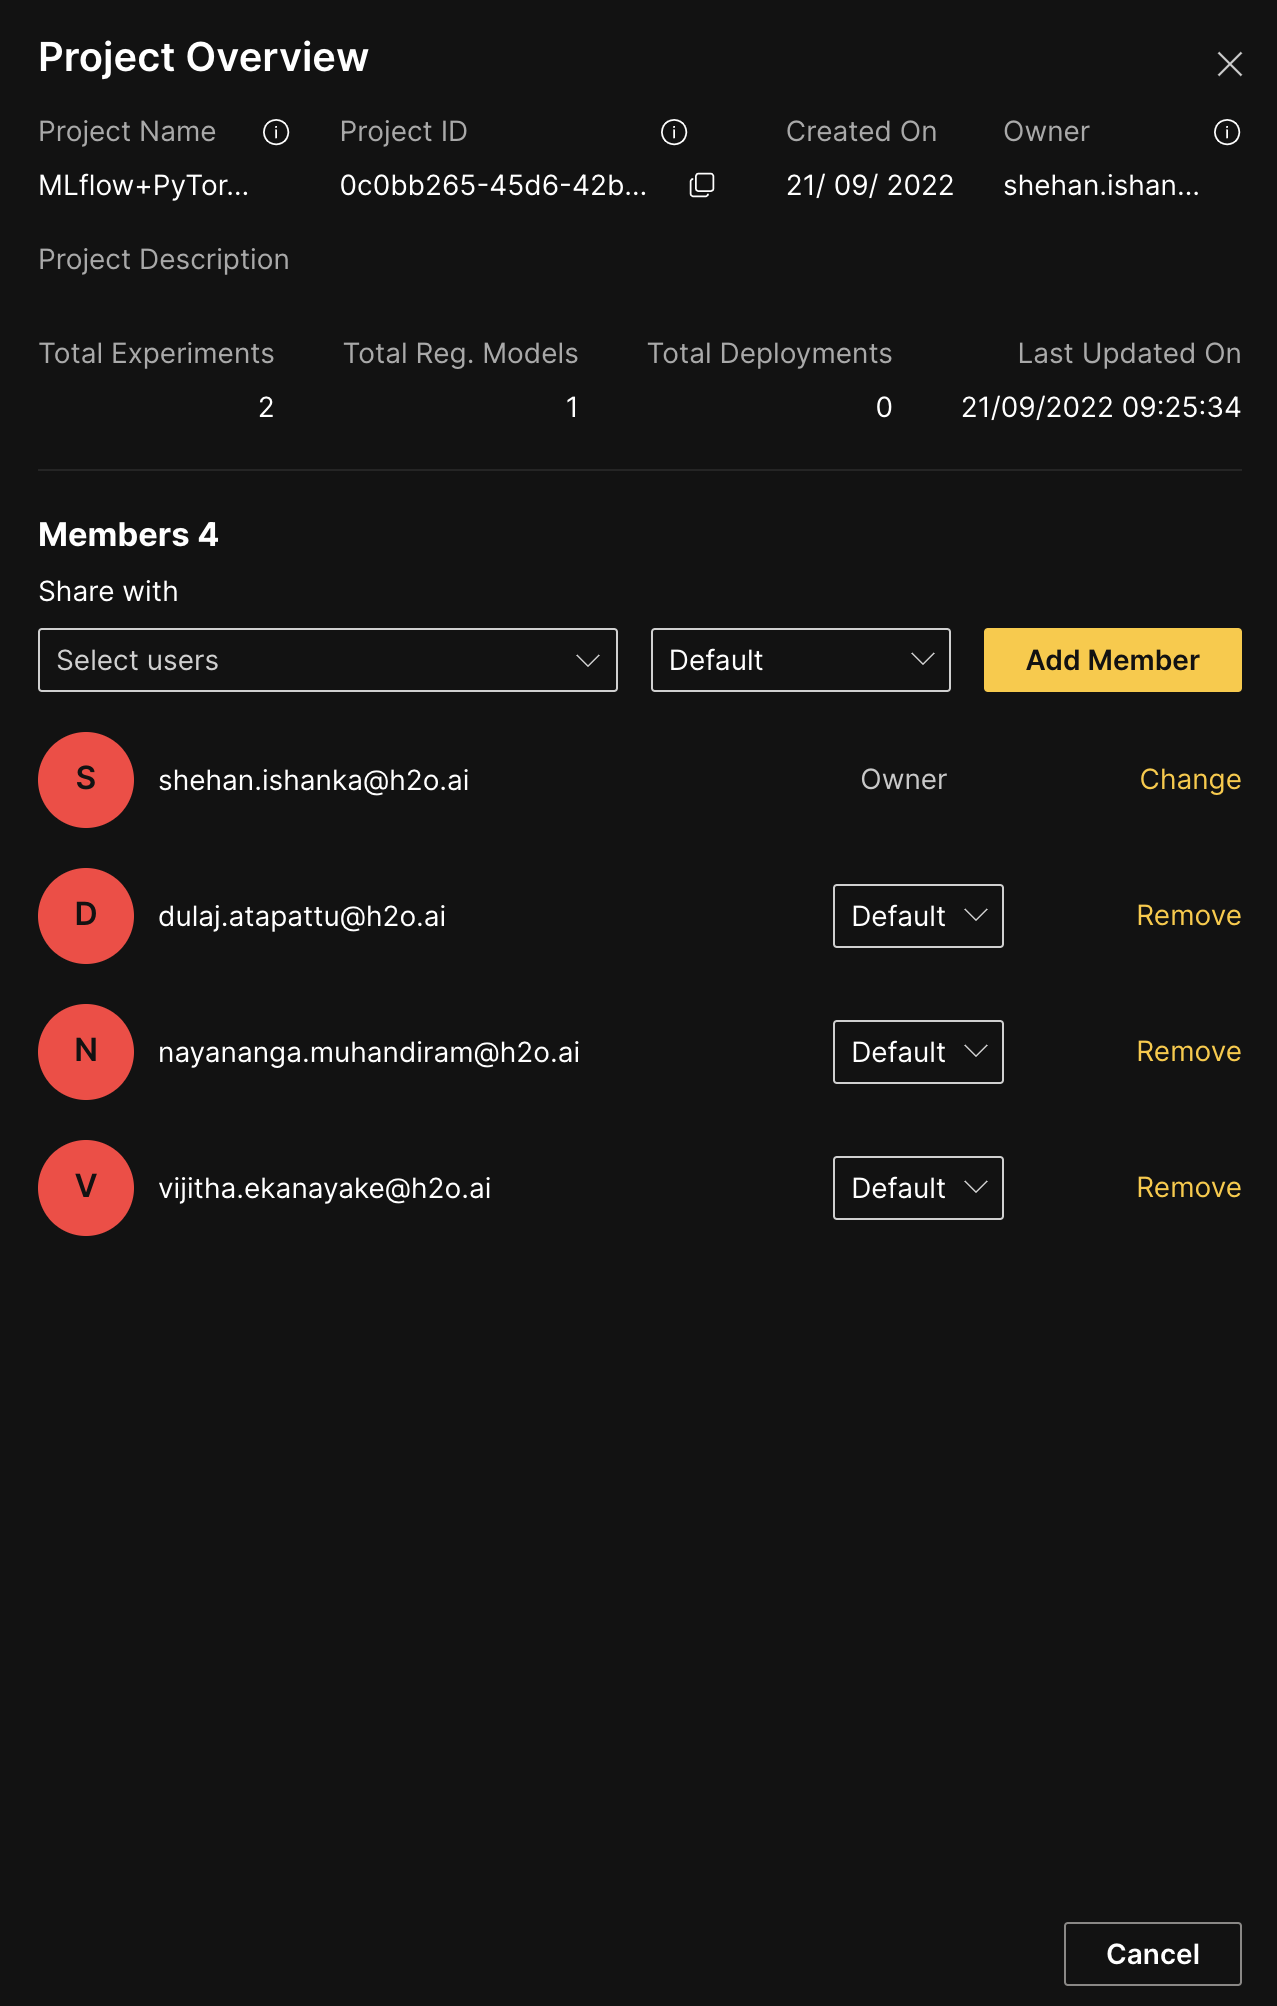Click the red N avatar for nayananga.muhandiram

point(86,1052)
